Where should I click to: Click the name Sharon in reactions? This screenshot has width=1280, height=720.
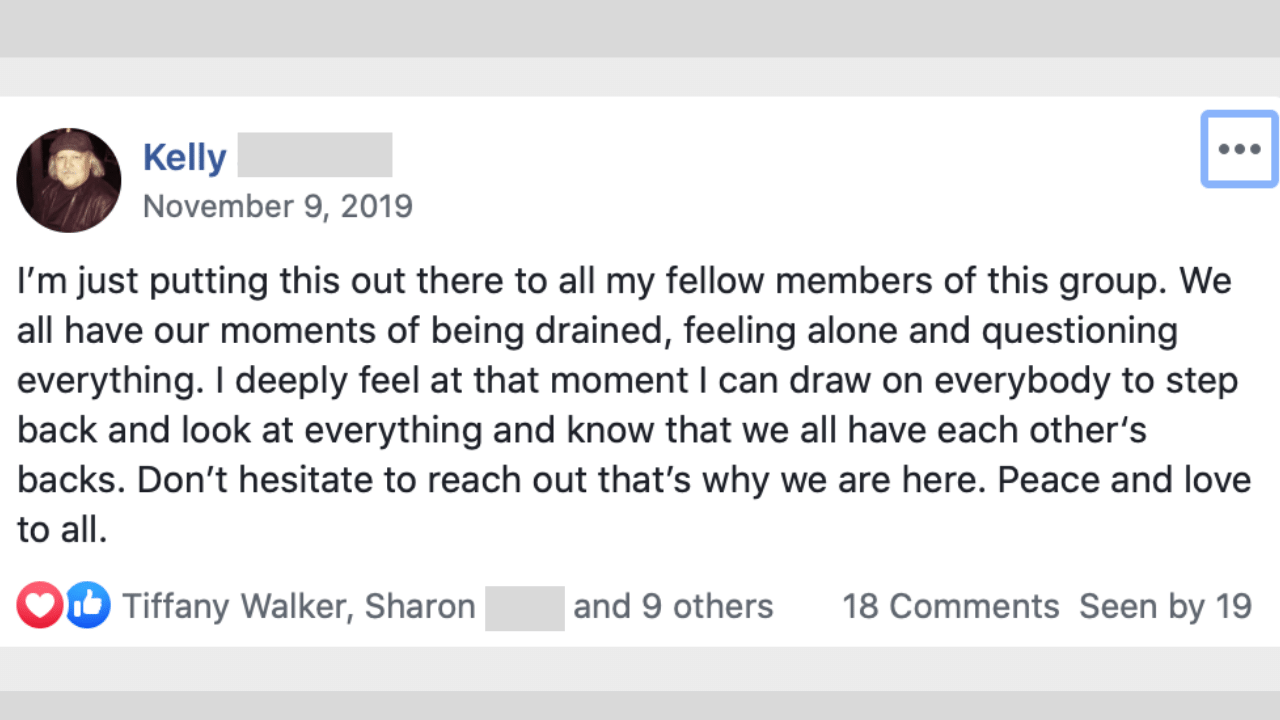click(x=420, y=606)
